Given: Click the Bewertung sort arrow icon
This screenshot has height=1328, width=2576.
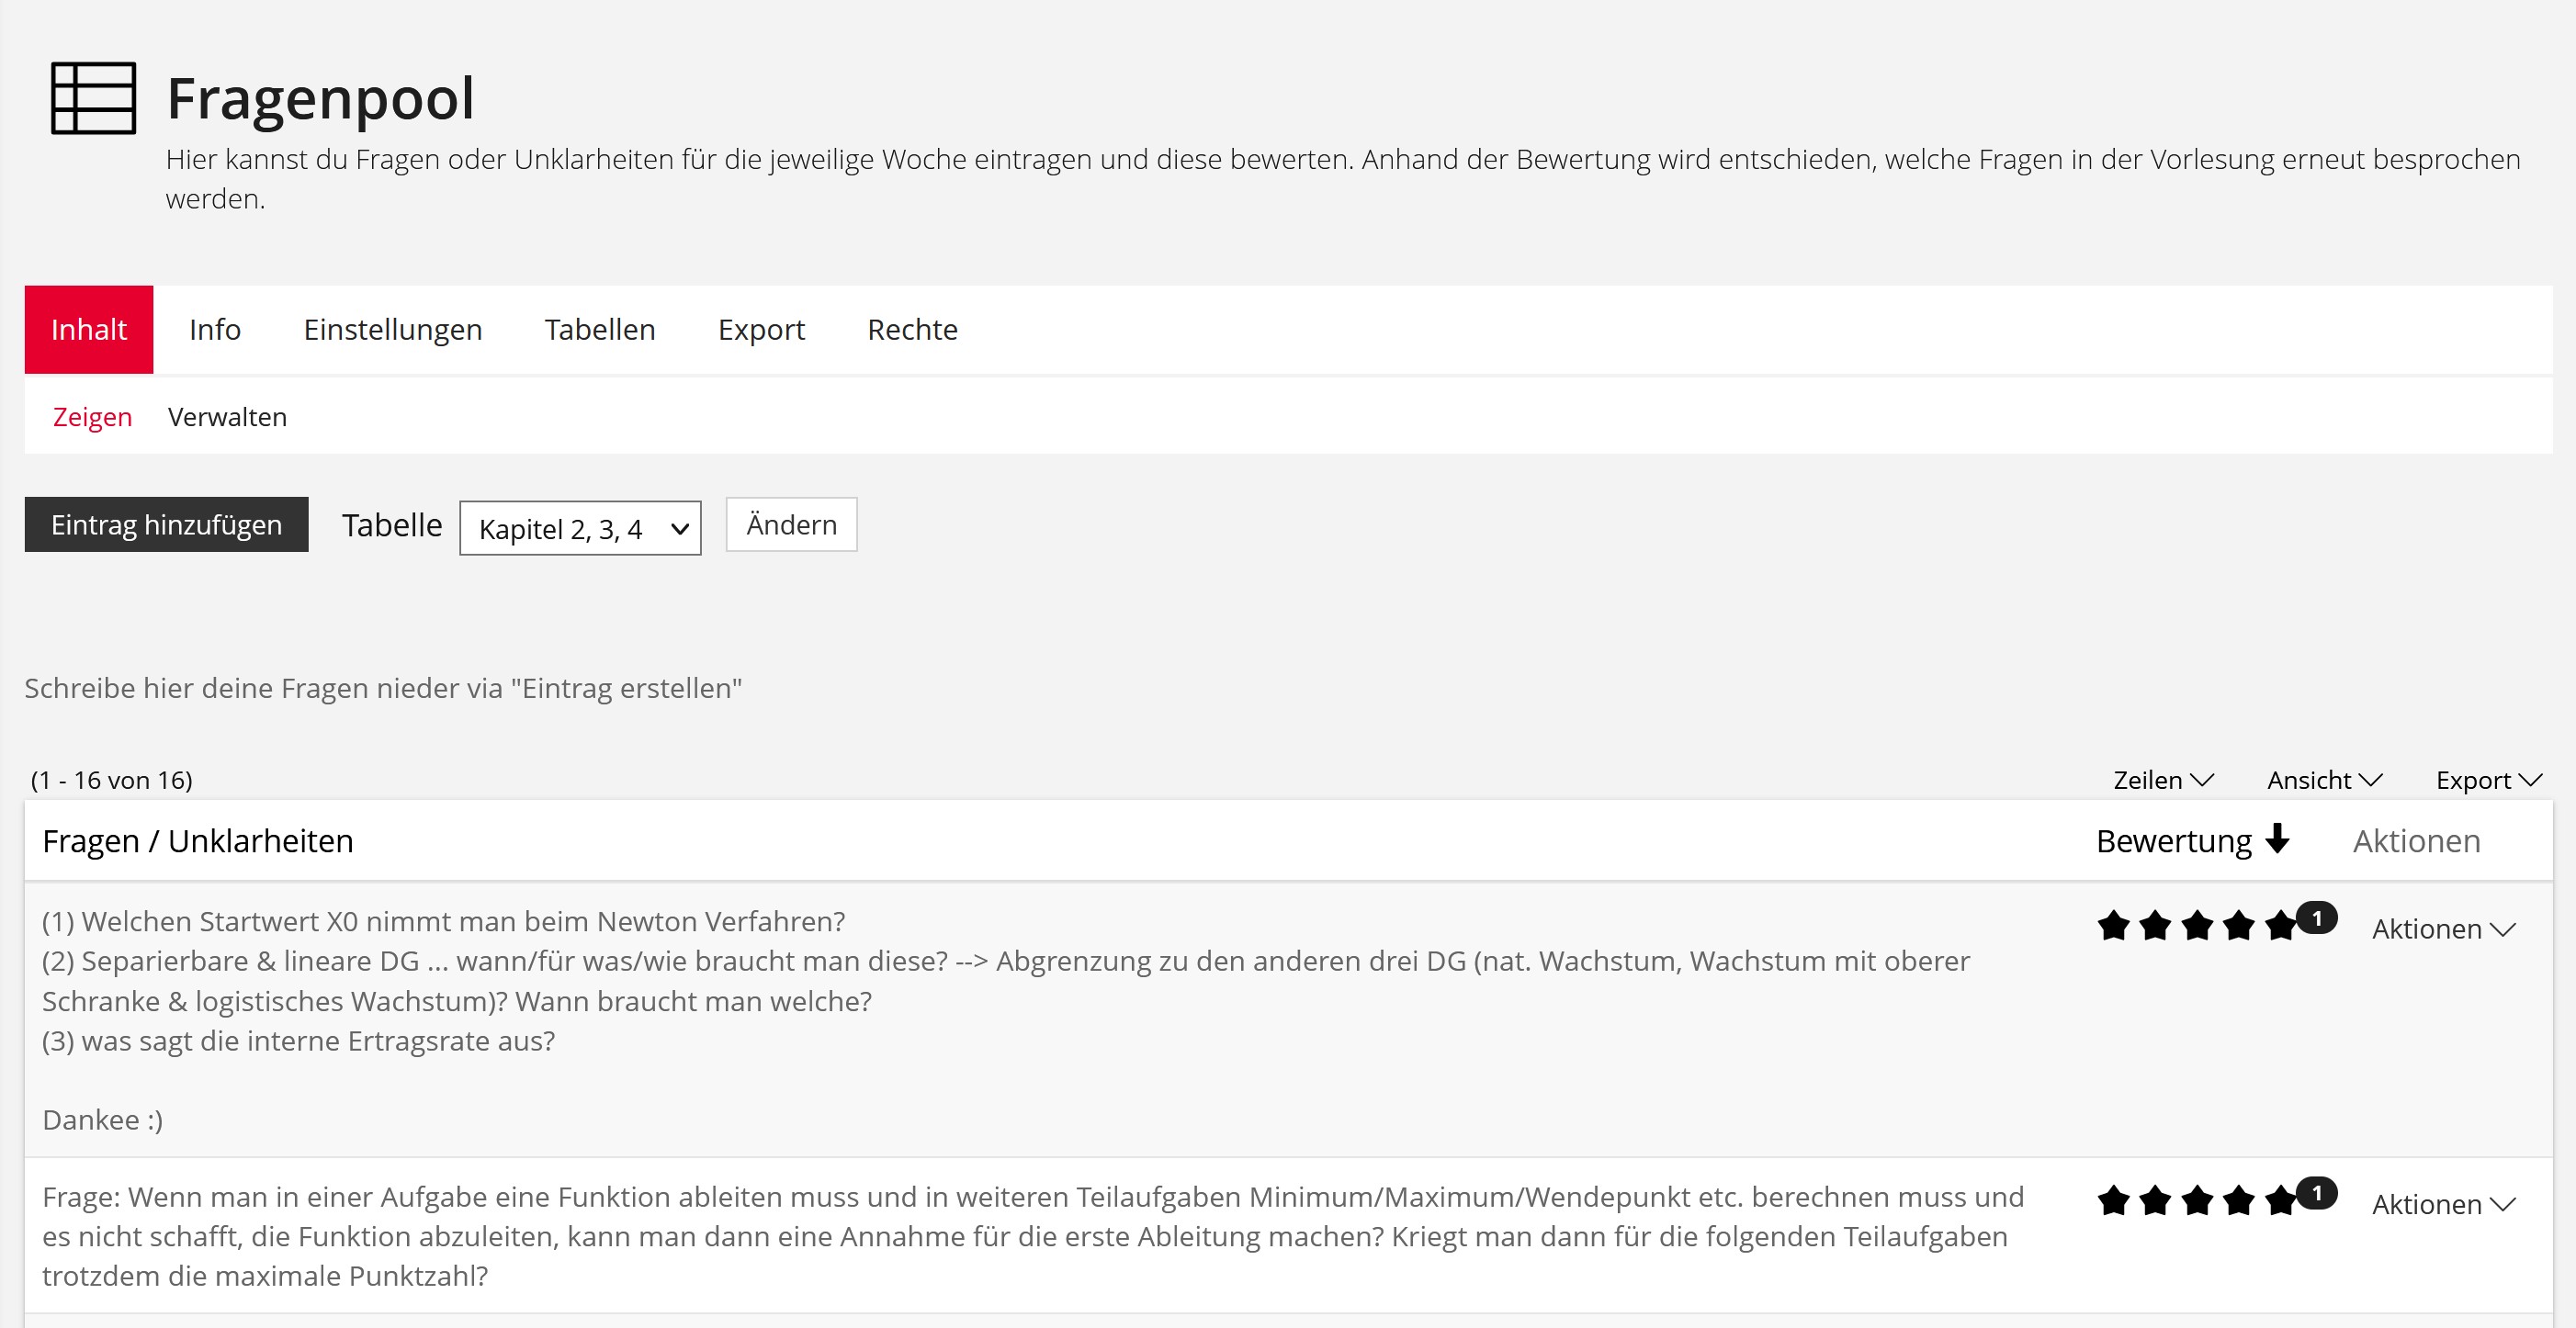Looking at the screenshot, I should pyautogui.click(x=2278, y=839).
